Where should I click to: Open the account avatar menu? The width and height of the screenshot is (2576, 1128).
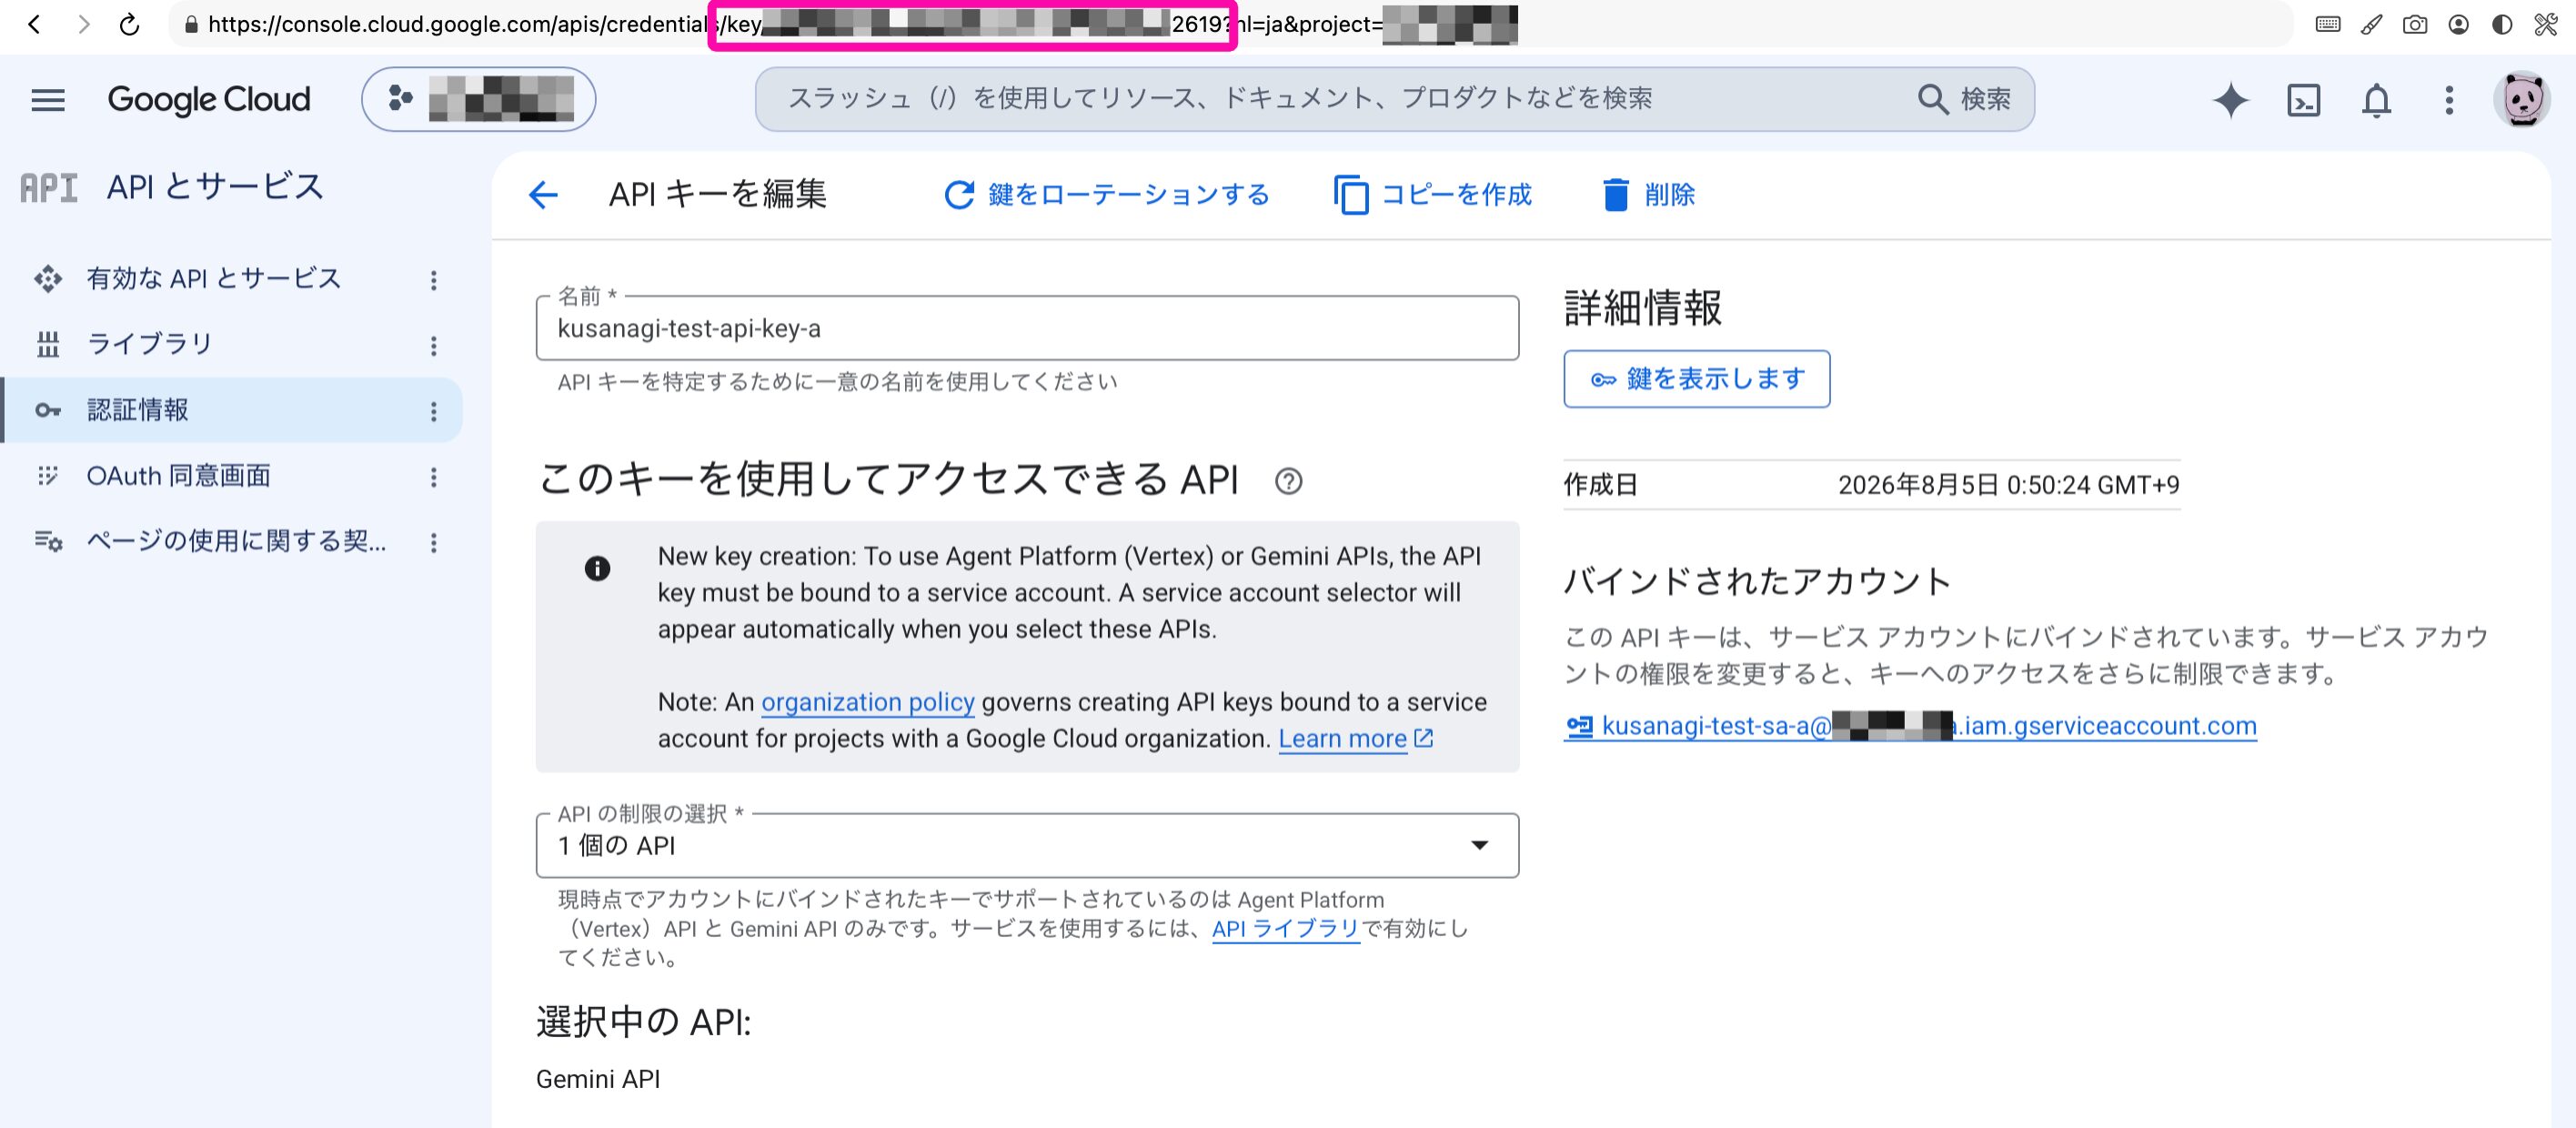[x=2522, y=99]
